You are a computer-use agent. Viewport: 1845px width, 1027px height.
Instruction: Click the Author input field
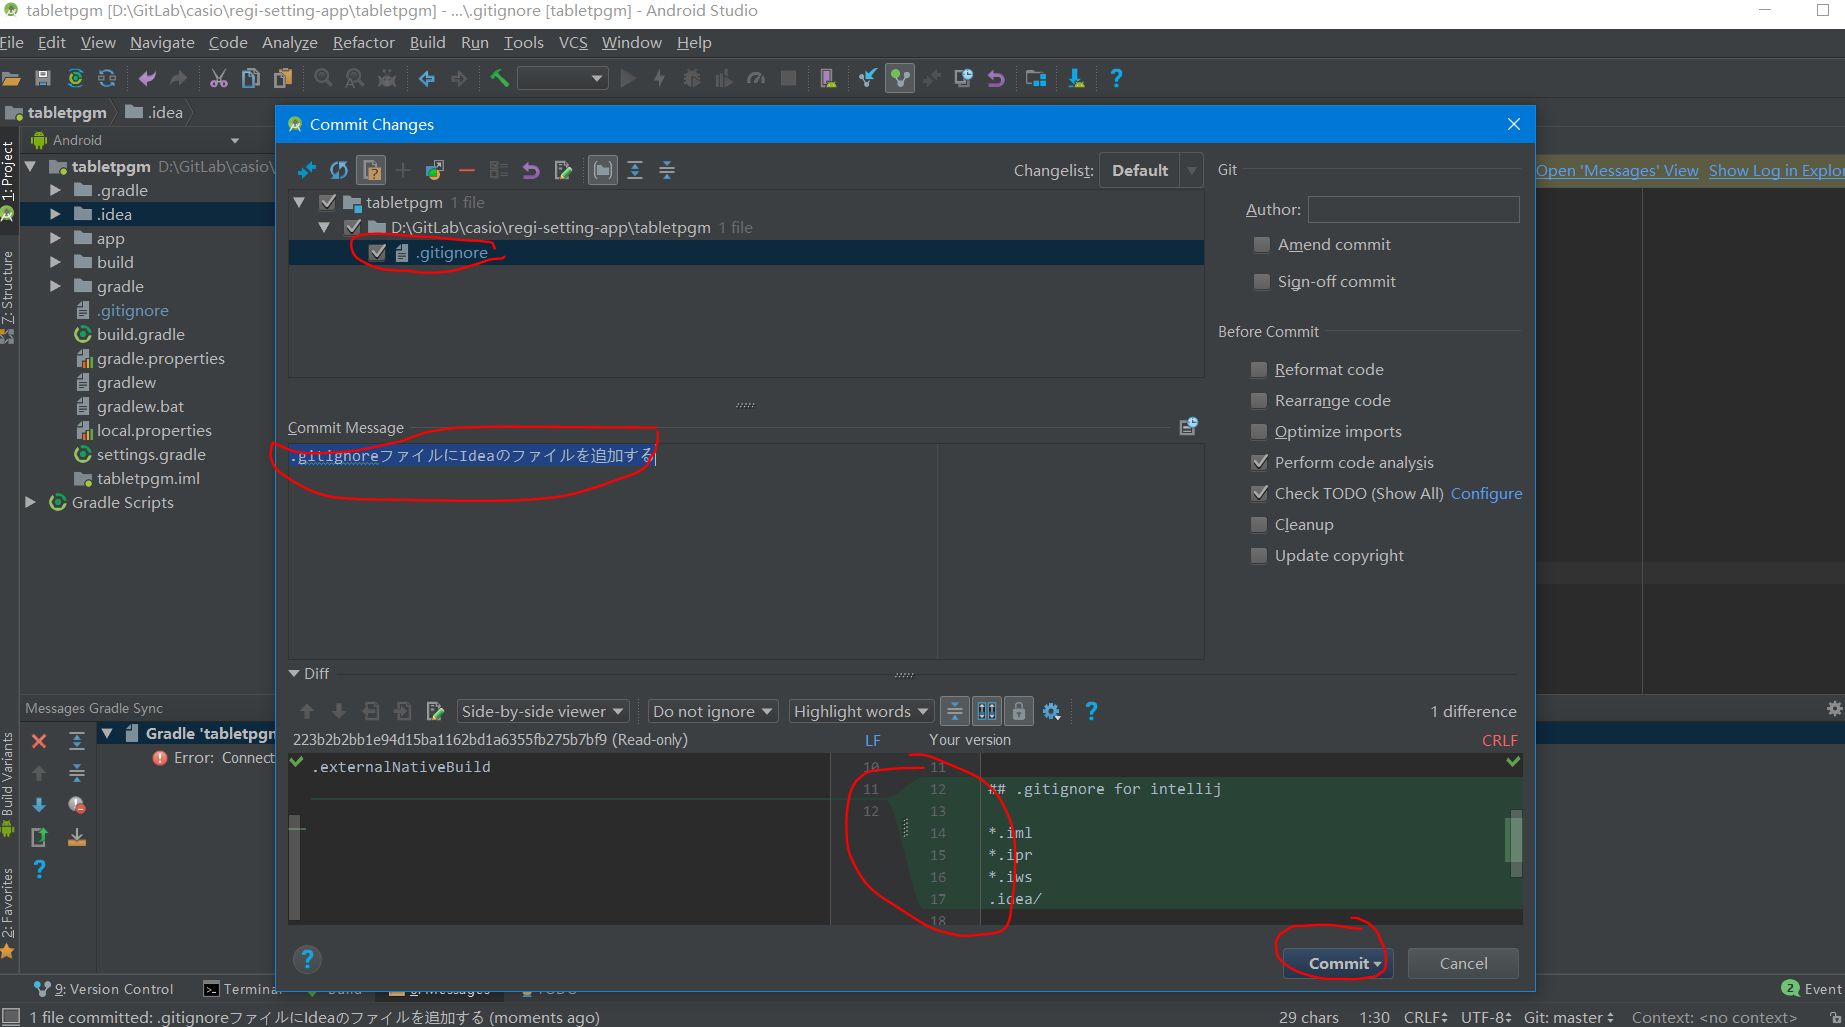click(x=1413, y=210)
